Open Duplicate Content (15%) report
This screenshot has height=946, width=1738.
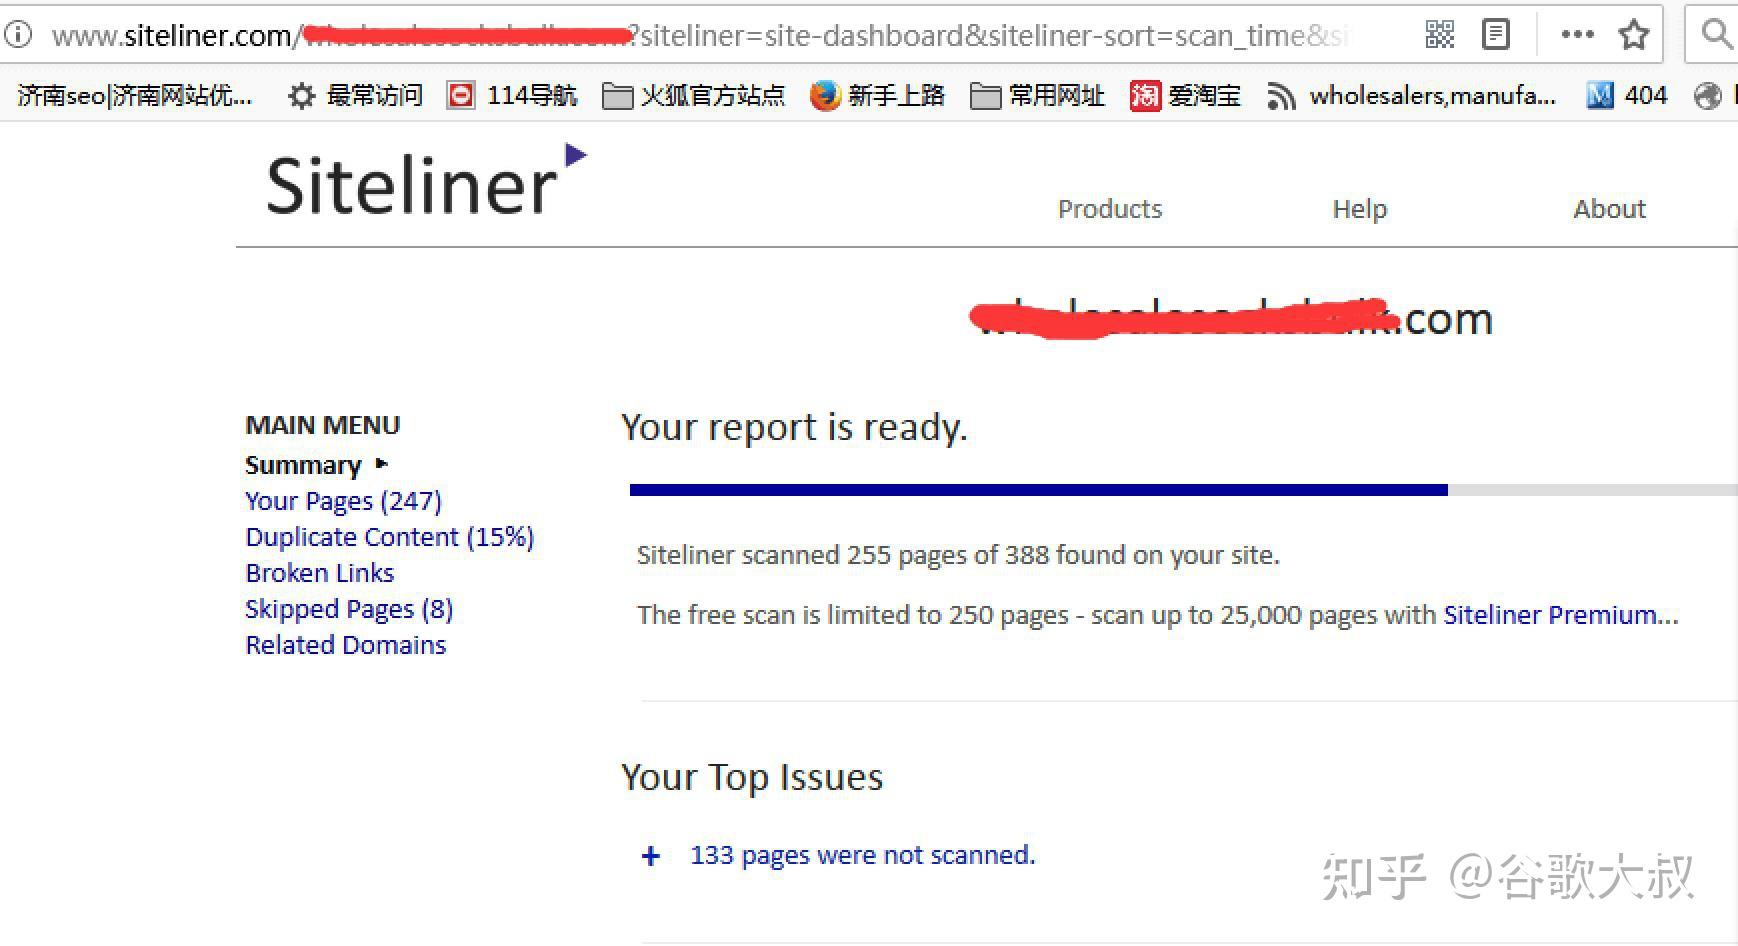[x=390, y=537]
